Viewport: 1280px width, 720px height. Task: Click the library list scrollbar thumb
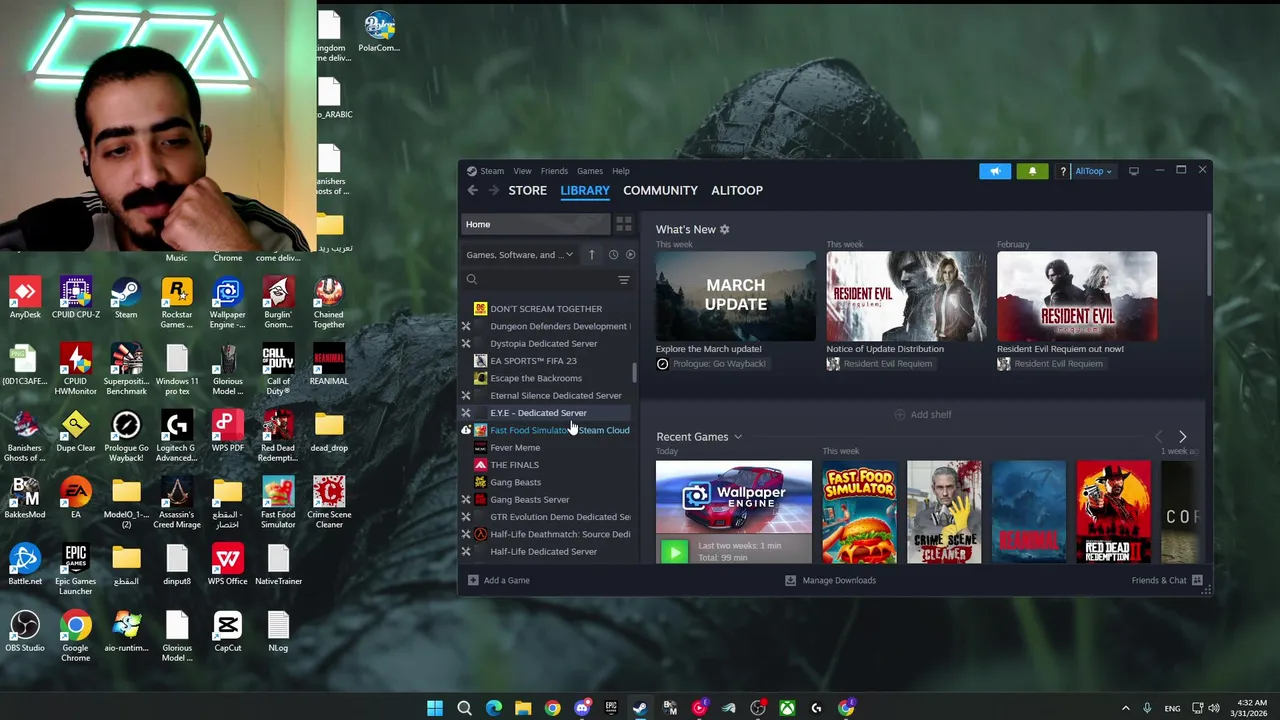(x=634, y=373)
